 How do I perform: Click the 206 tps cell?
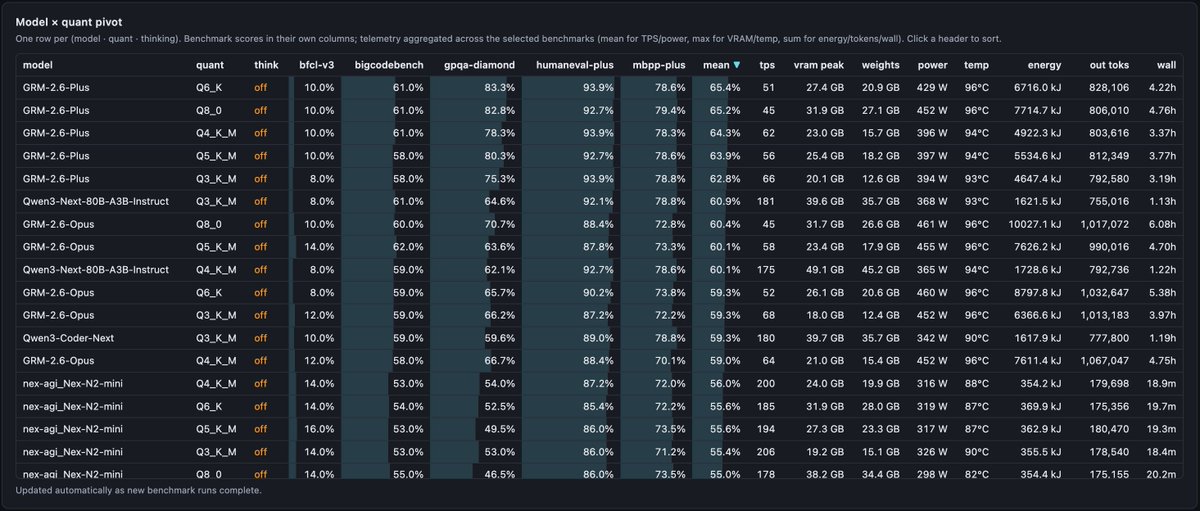click(765, 452)
